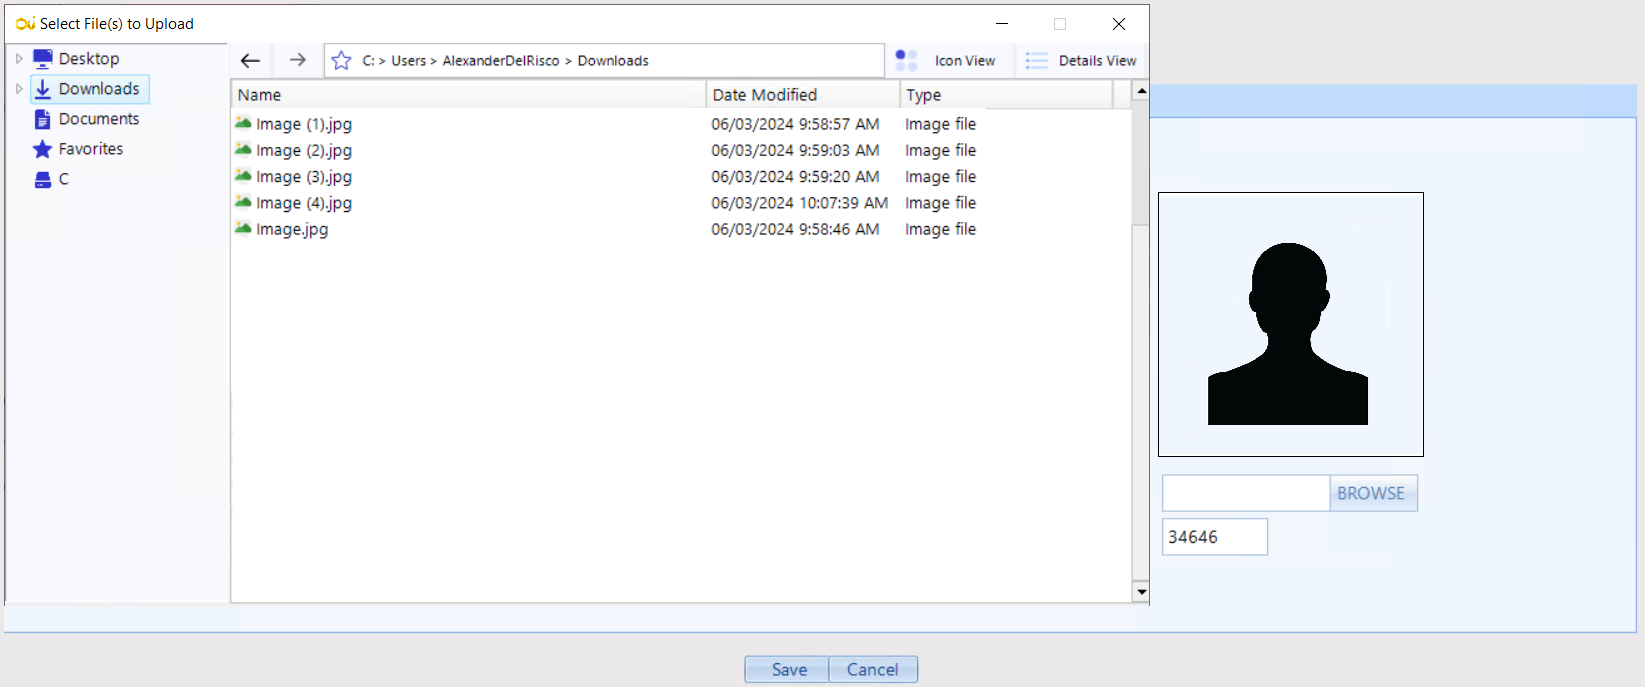
Task: Switch to Icon View
Action: (x=946, y=61)
